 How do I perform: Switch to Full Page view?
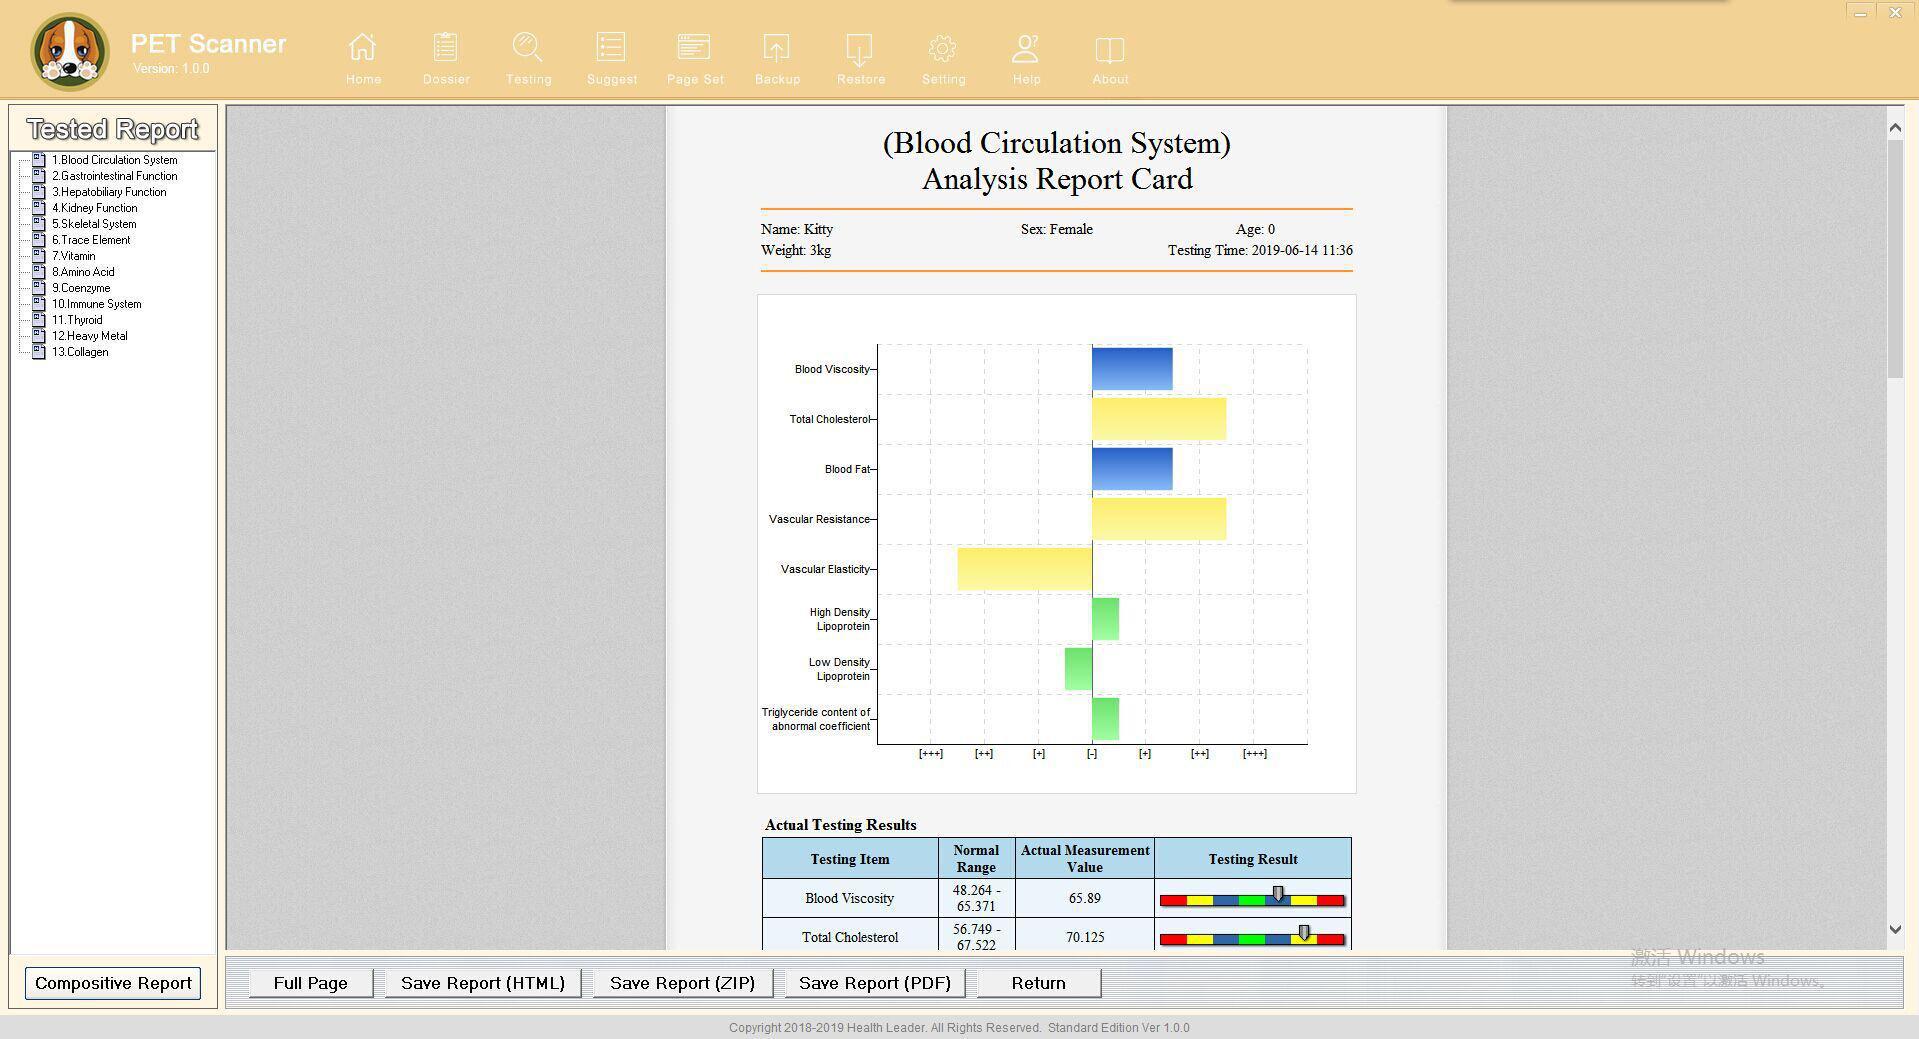pyautogui.click(x=310, y=983)
